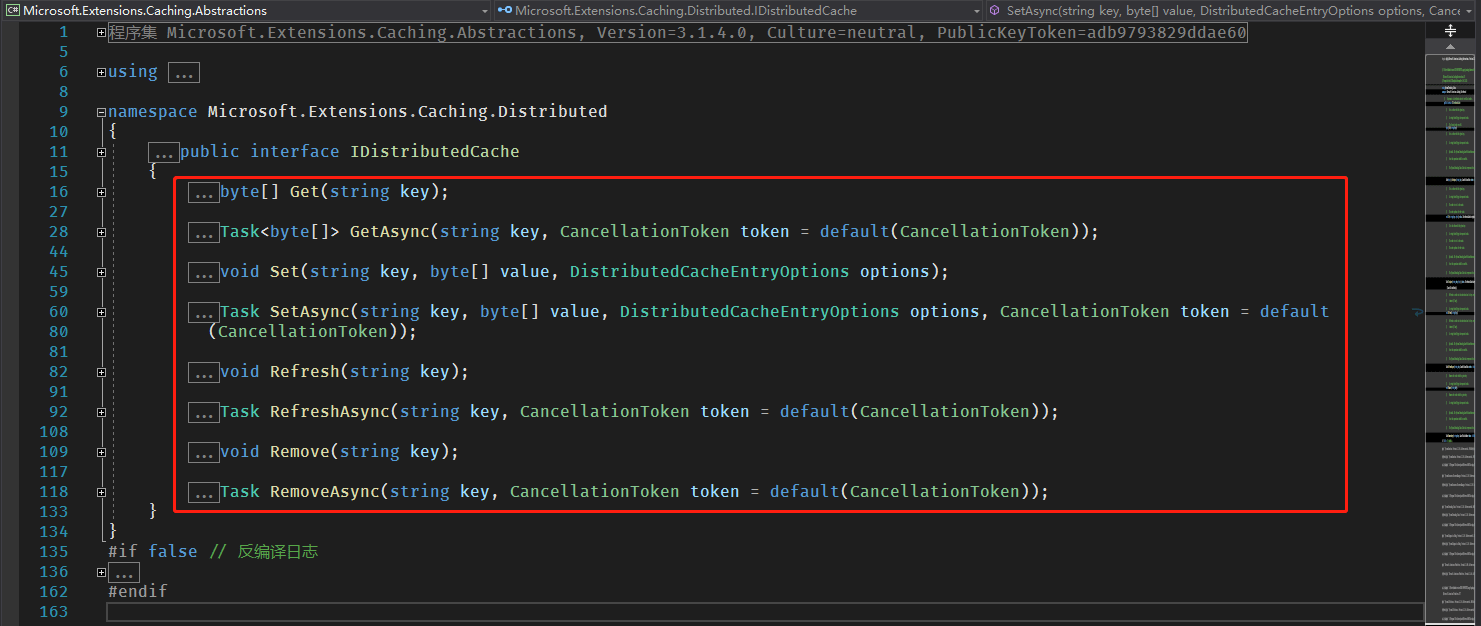Click DistributedCacheEntryOptions type in Set method
1481x626 pixels.
point(709,272)
